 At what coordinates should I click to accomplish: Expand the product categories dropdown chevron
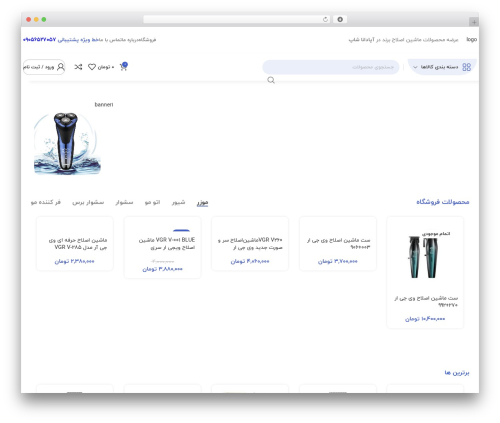[415, 67]
